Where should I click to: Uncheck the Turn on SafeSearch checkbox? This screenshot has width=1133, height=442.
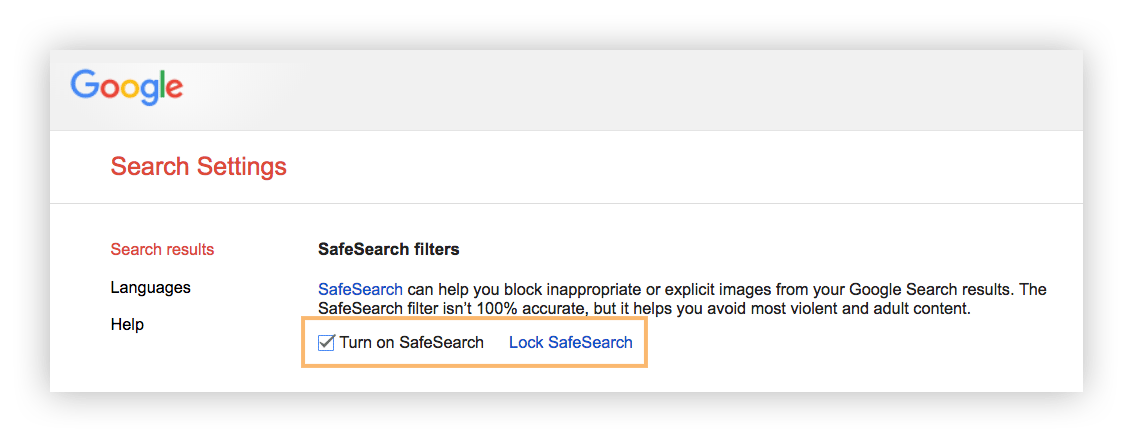[326, 342]
